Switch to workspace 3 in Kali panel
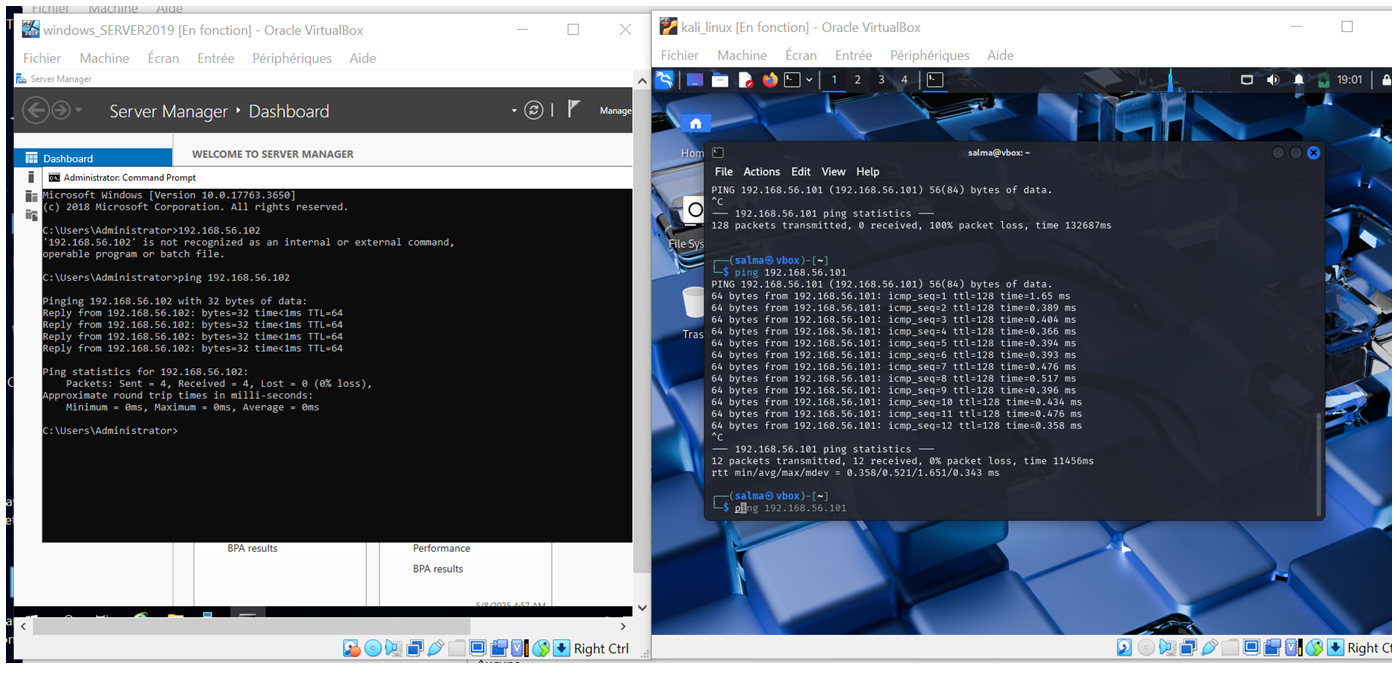 881,80
